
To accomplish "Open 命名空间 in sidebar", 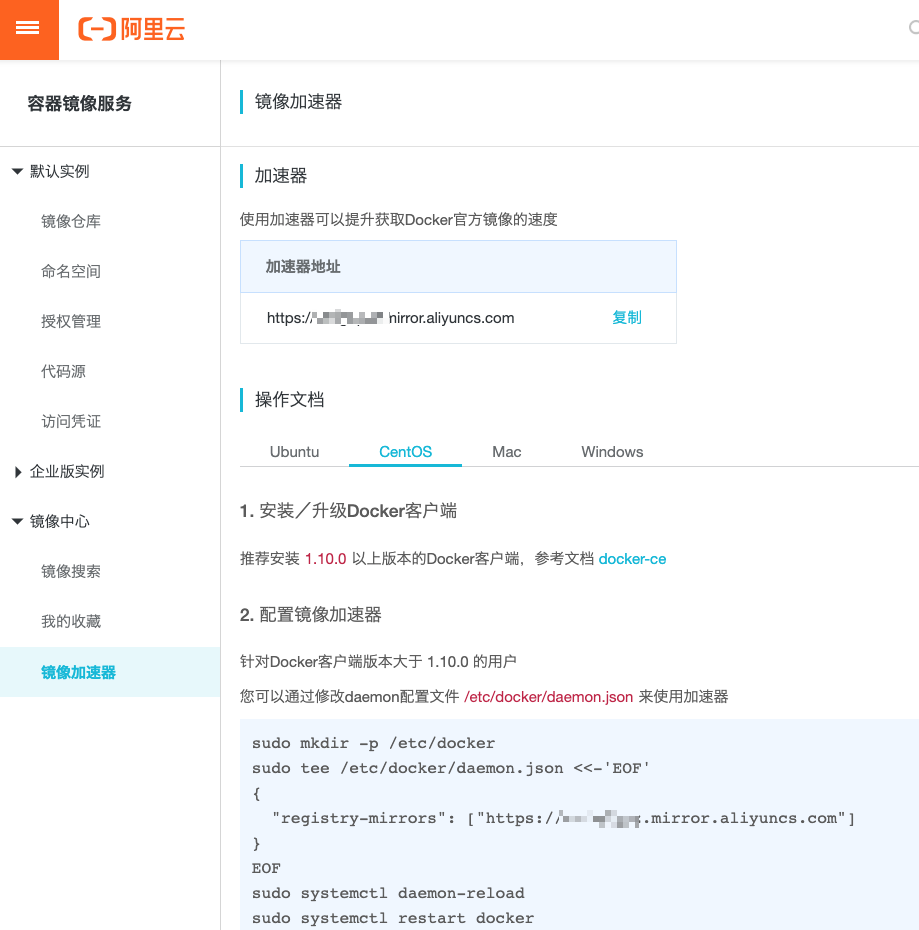I will click(x=71, y=271).
